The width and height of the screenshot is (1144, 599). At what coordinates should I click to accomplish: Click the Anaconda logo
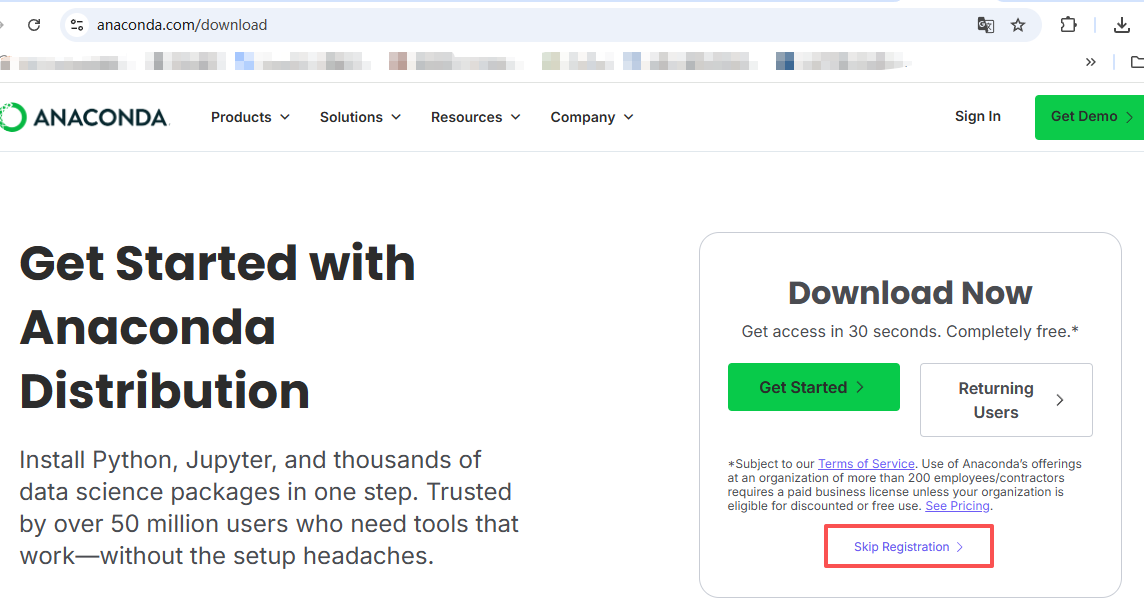click(x=85, y=117)
